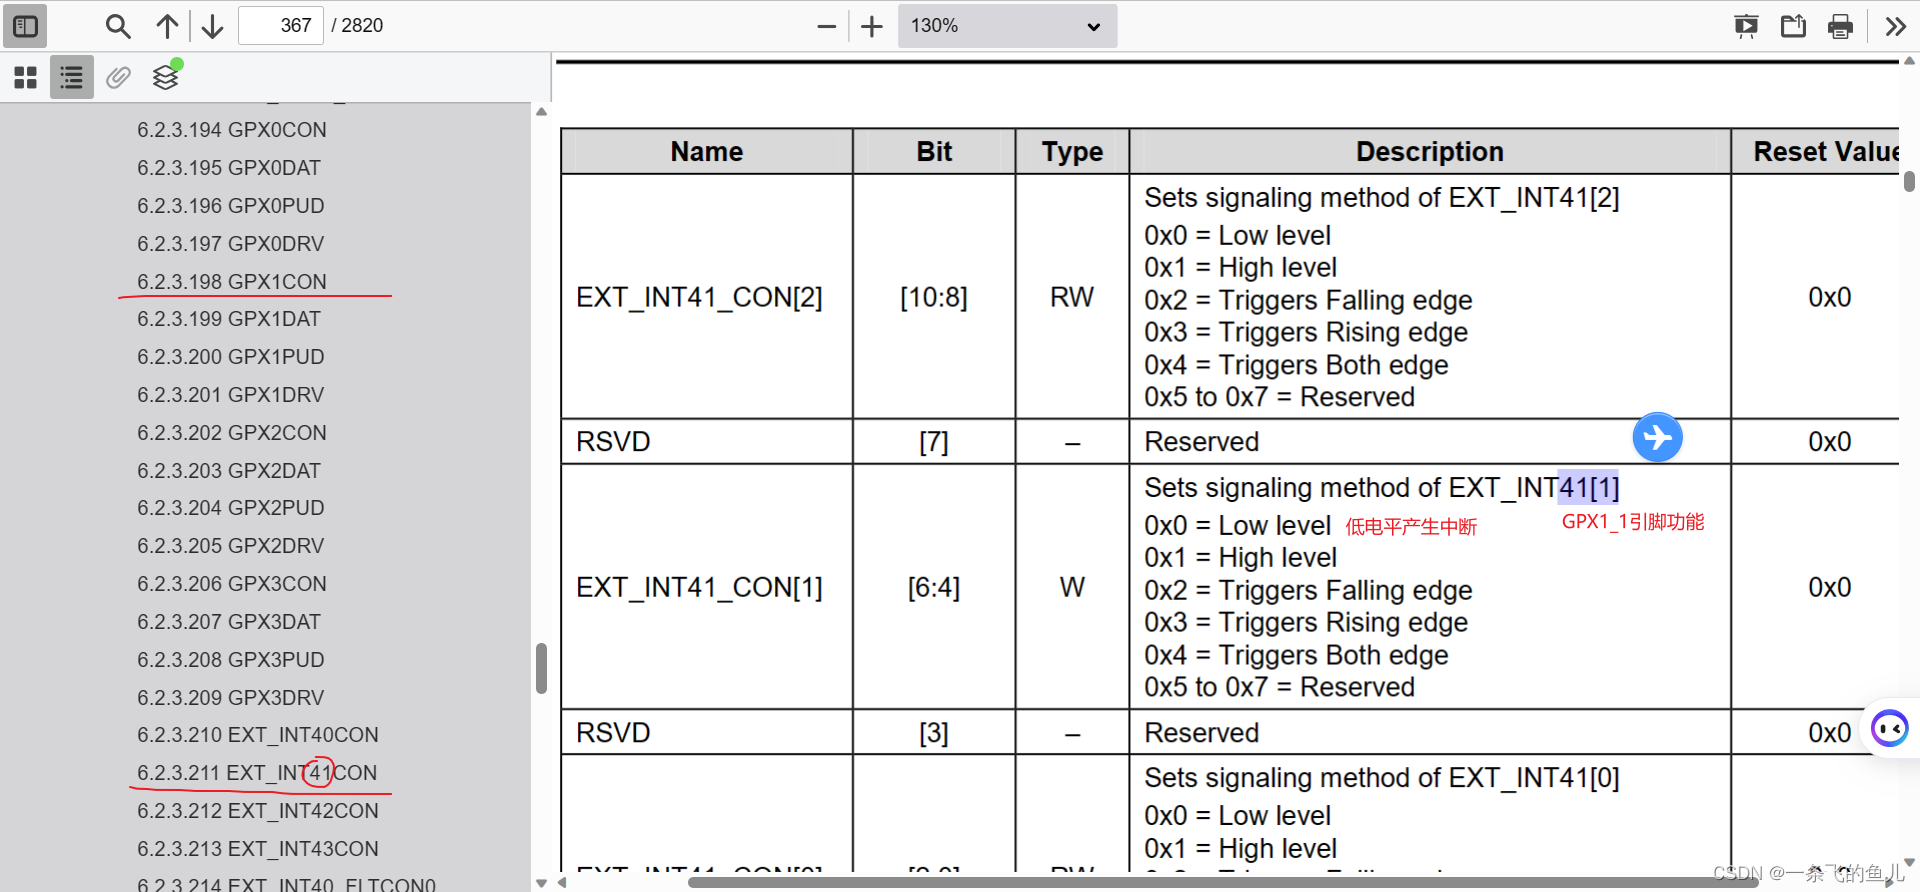
Task: Click highlighted text 41[1] in description
Action: (1588, 488)
